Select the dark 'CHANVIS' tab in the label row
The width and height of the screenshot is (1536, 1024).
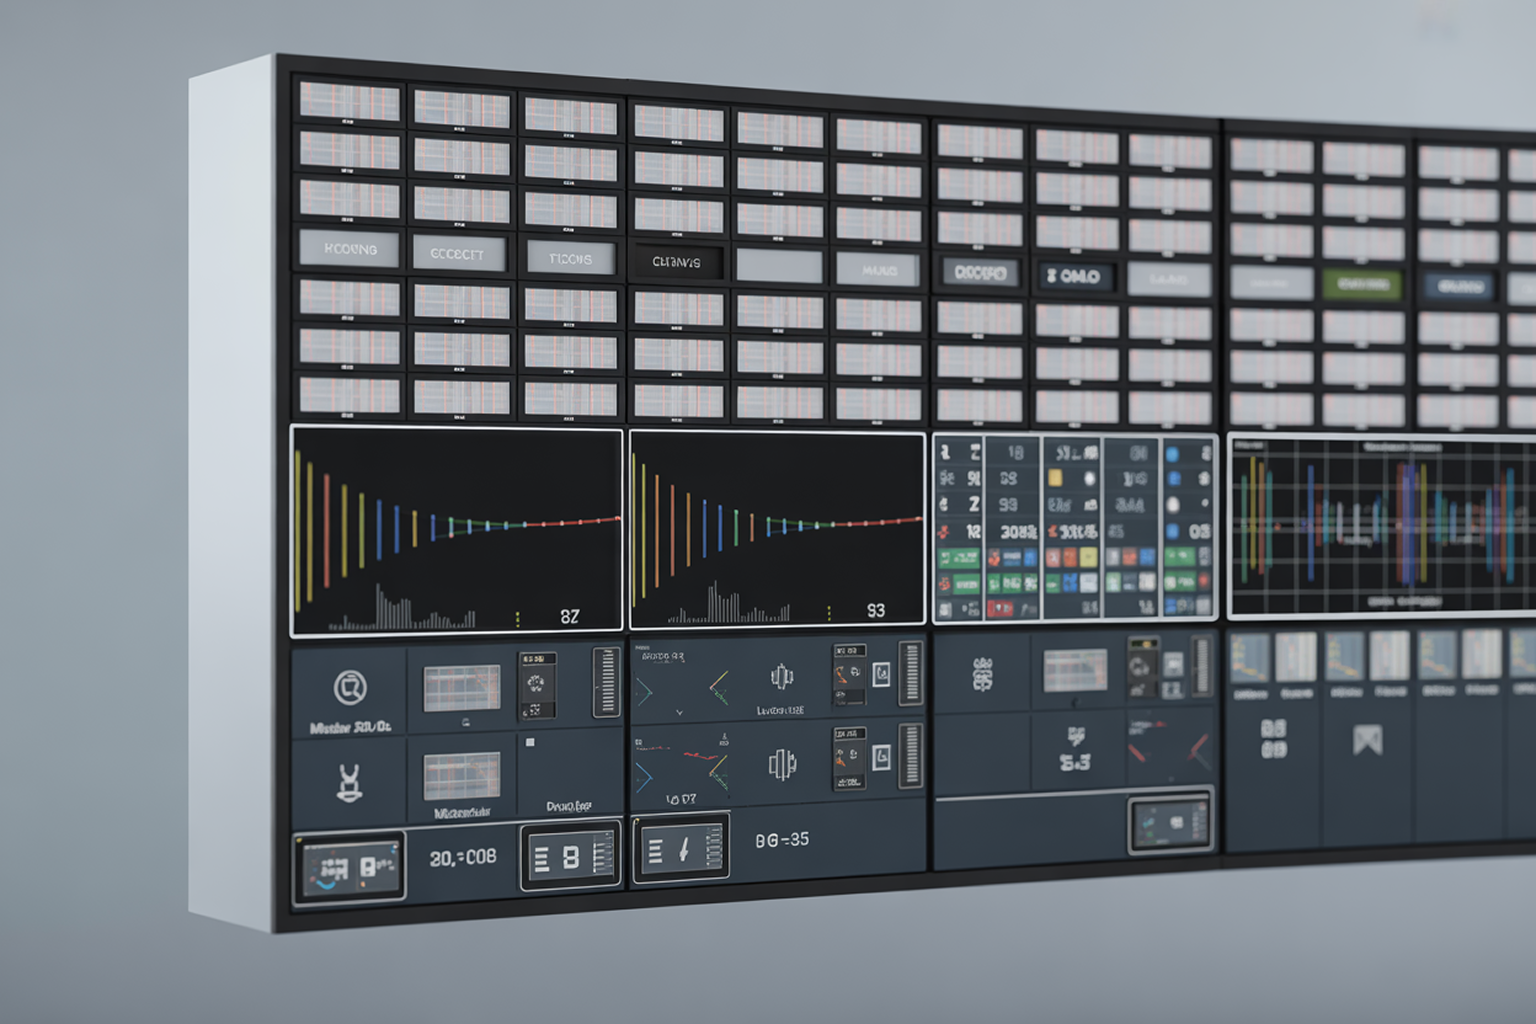[676, 262]
